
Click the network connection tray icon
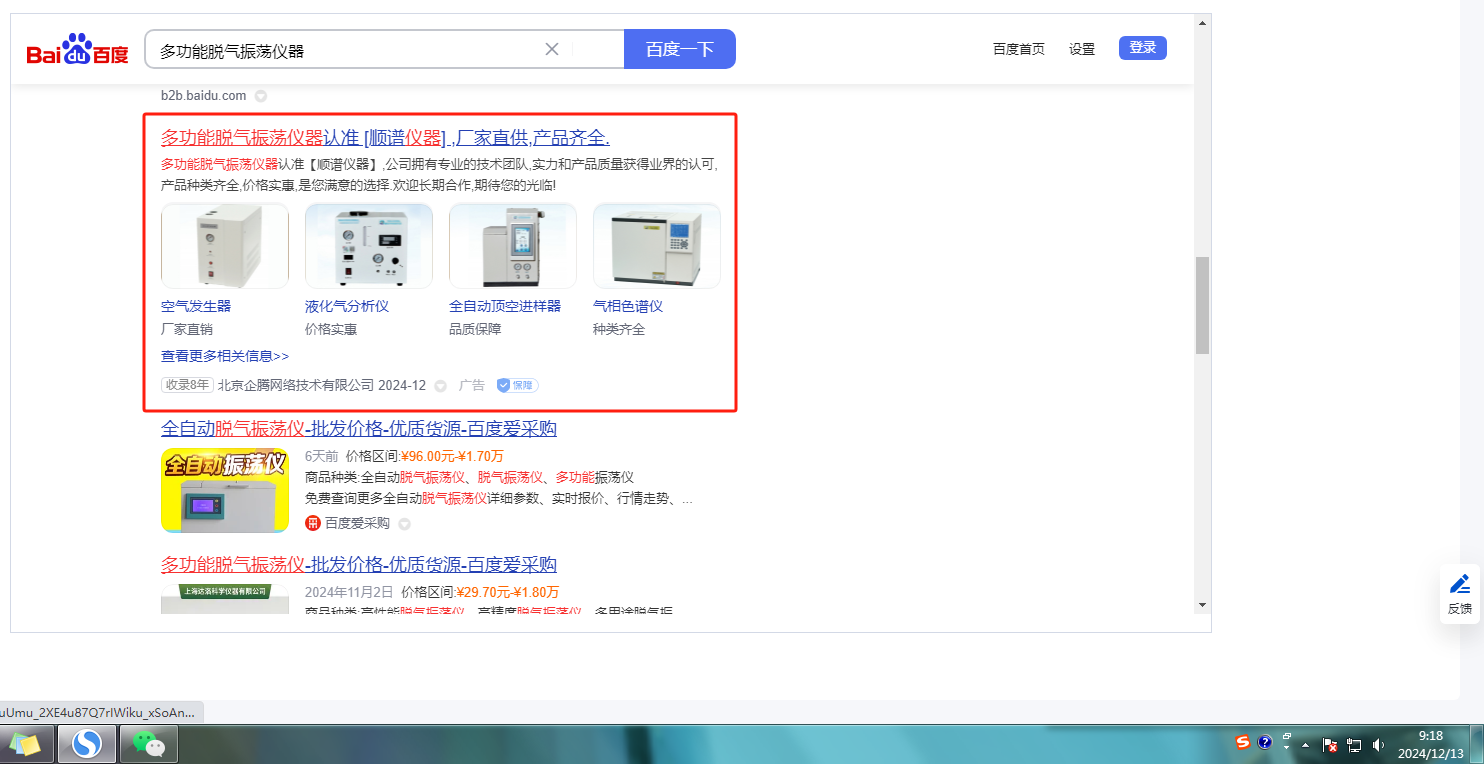pos(1355,745)
